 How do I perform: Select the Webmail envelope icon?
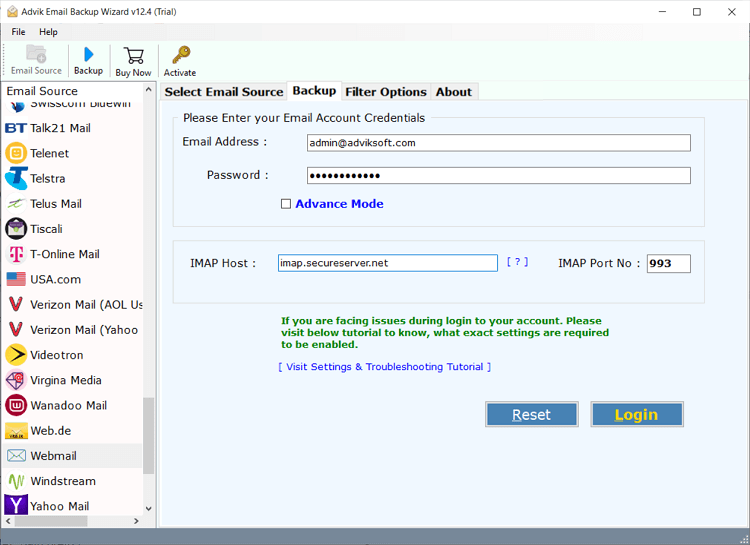coord(16,456)
